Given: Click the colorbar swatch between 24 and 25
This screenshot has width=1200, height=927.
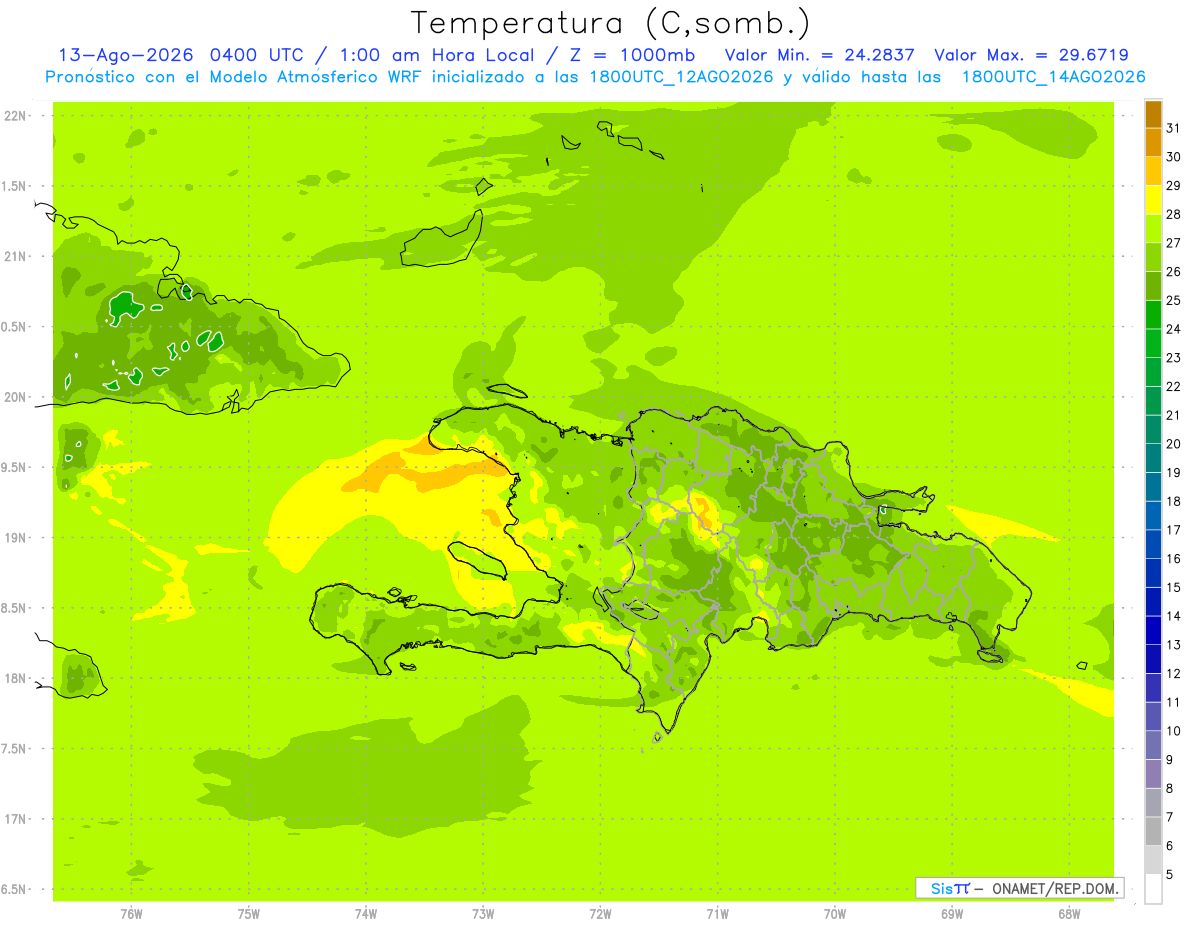Looking at the screenshot, I should (x=1153, y=315).
